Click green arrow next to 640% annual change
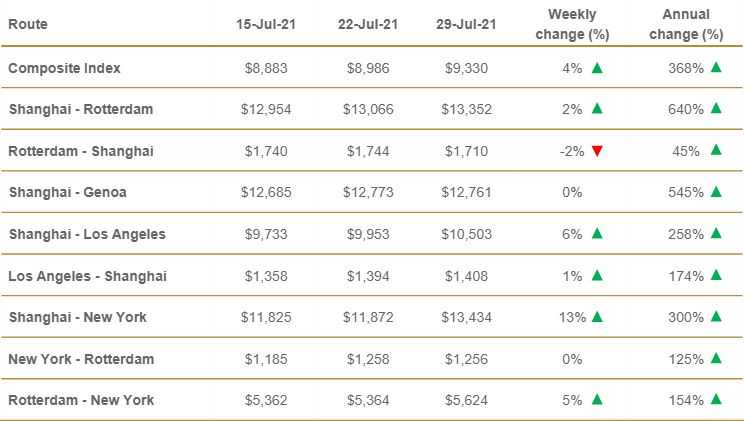Screen dimensions: 744x421 pyautogui.click(x=716, y=109)
